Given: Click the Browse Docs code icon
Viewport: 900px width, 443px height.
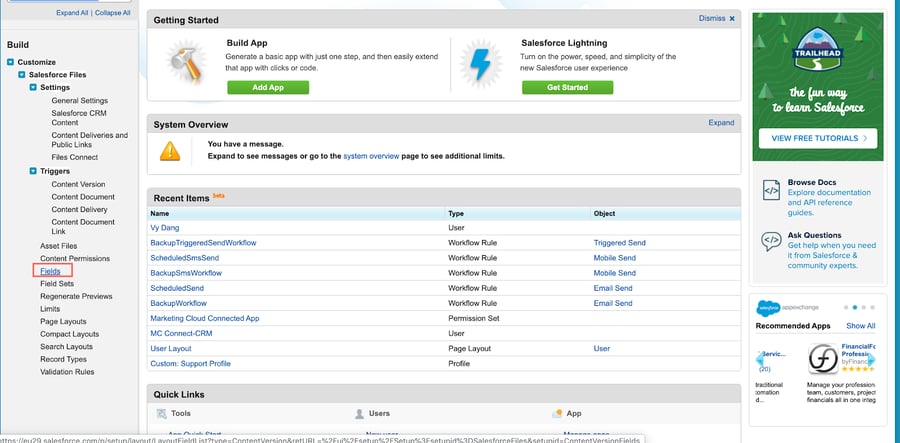Looking at the screenshot, I should (771, 189).
